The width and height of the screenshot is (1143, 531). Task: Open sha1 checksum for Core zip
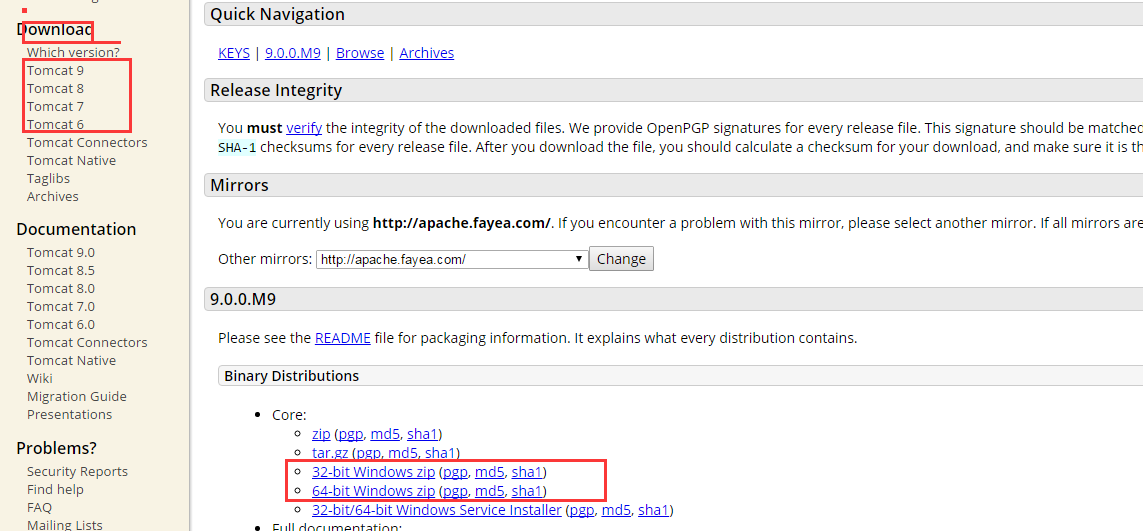[422, 435]
